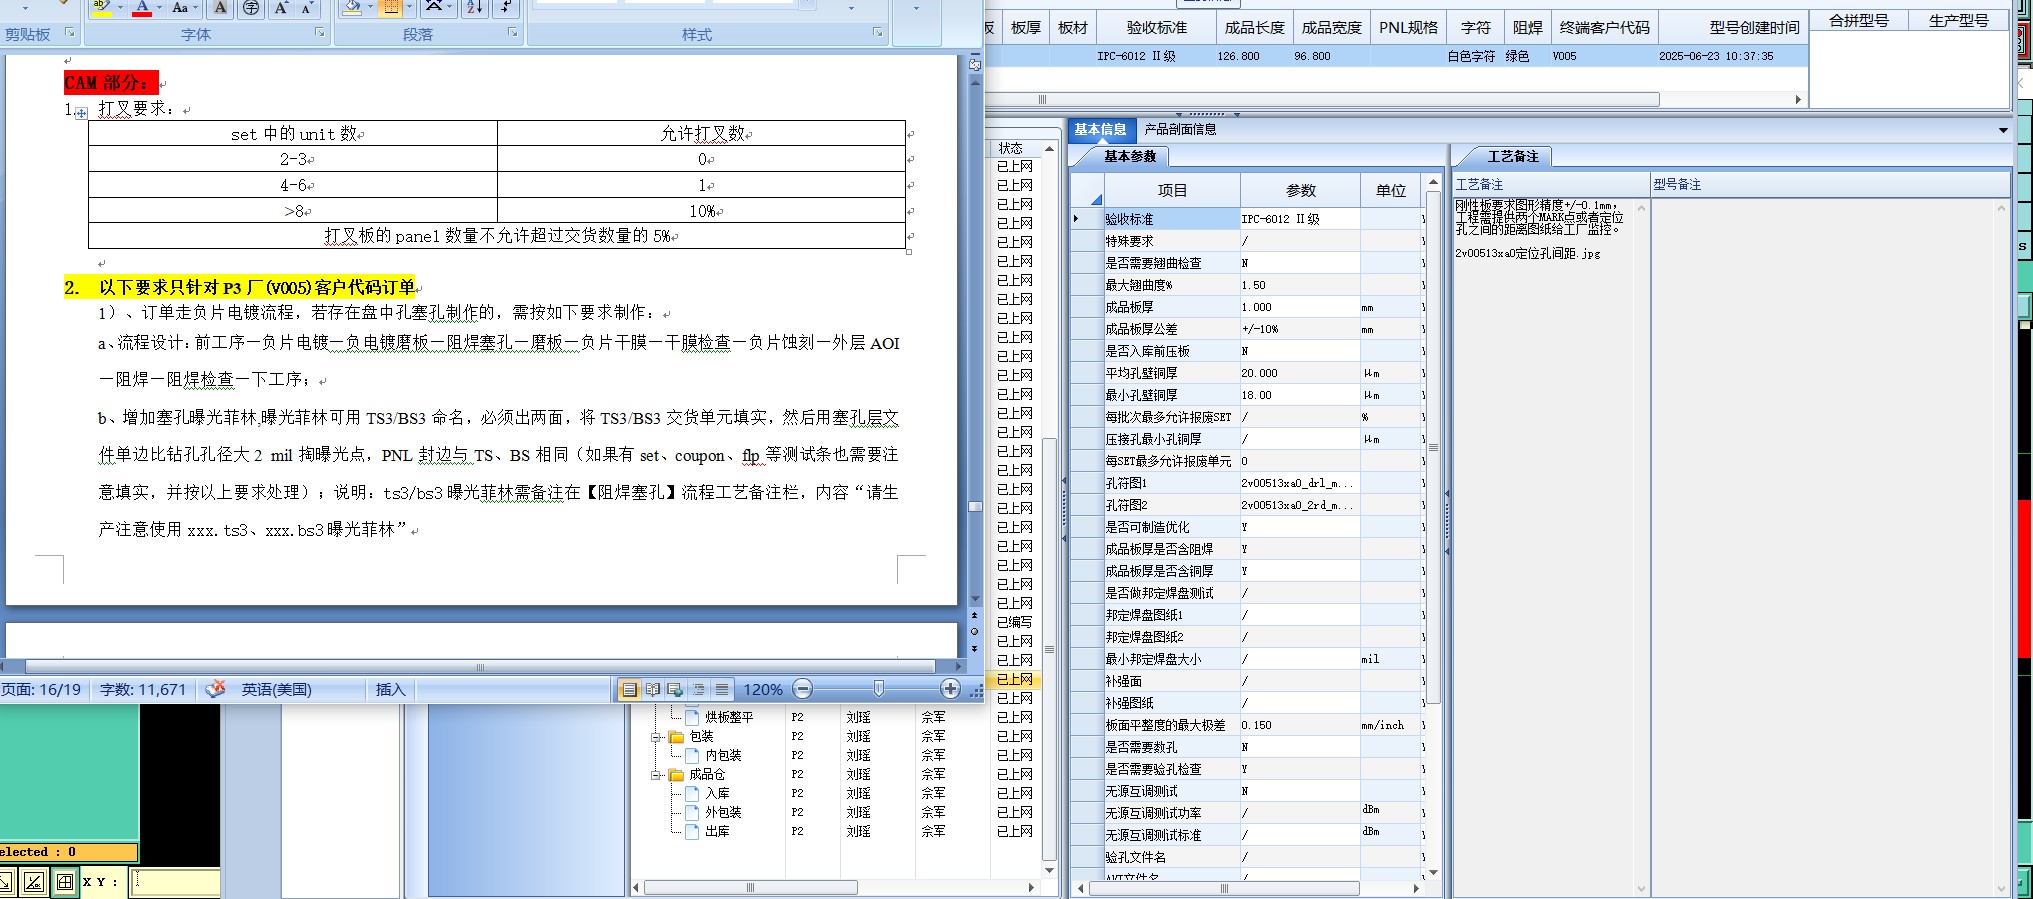The height and width of the screenshot is (899, 2033).
Task: Open the font color dropdown arrow
Action: click(159, 7)
